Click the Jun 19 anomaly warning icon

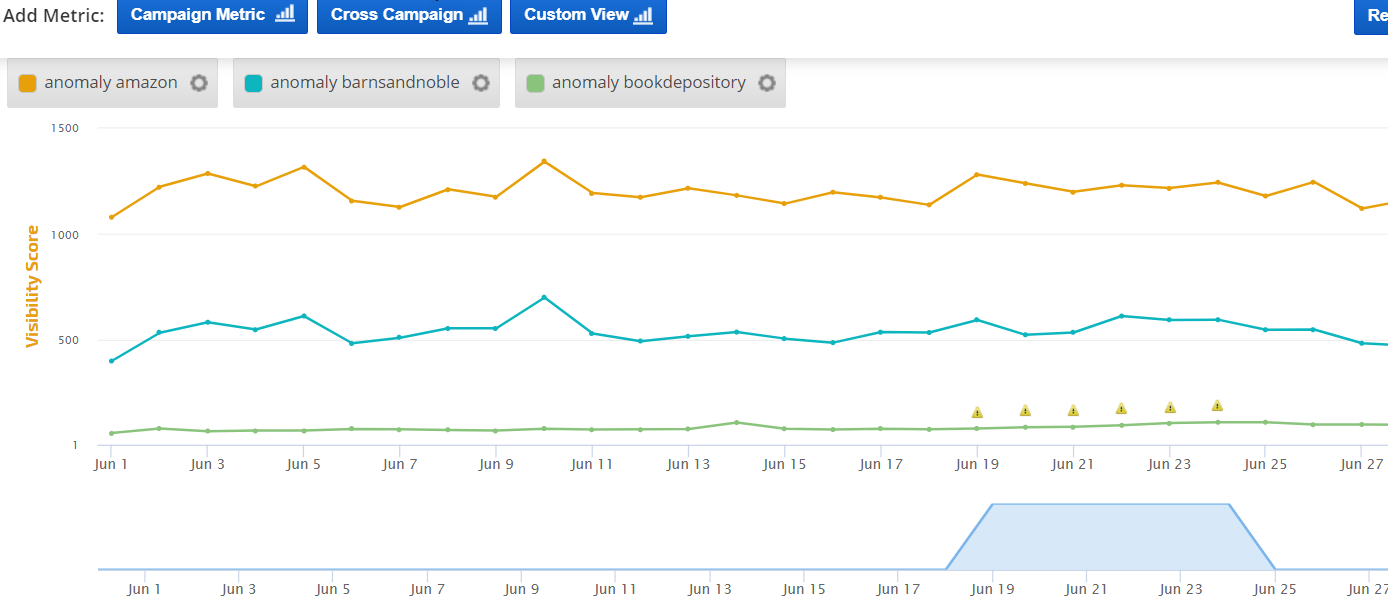pyautogui.click(x=977, y=412)
